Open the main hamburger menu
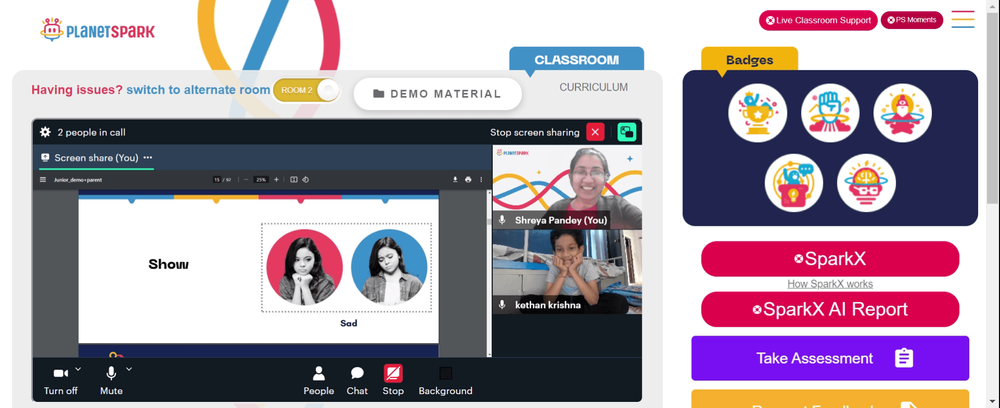This screenshot has height=408, width=1000. coord(963,19)
